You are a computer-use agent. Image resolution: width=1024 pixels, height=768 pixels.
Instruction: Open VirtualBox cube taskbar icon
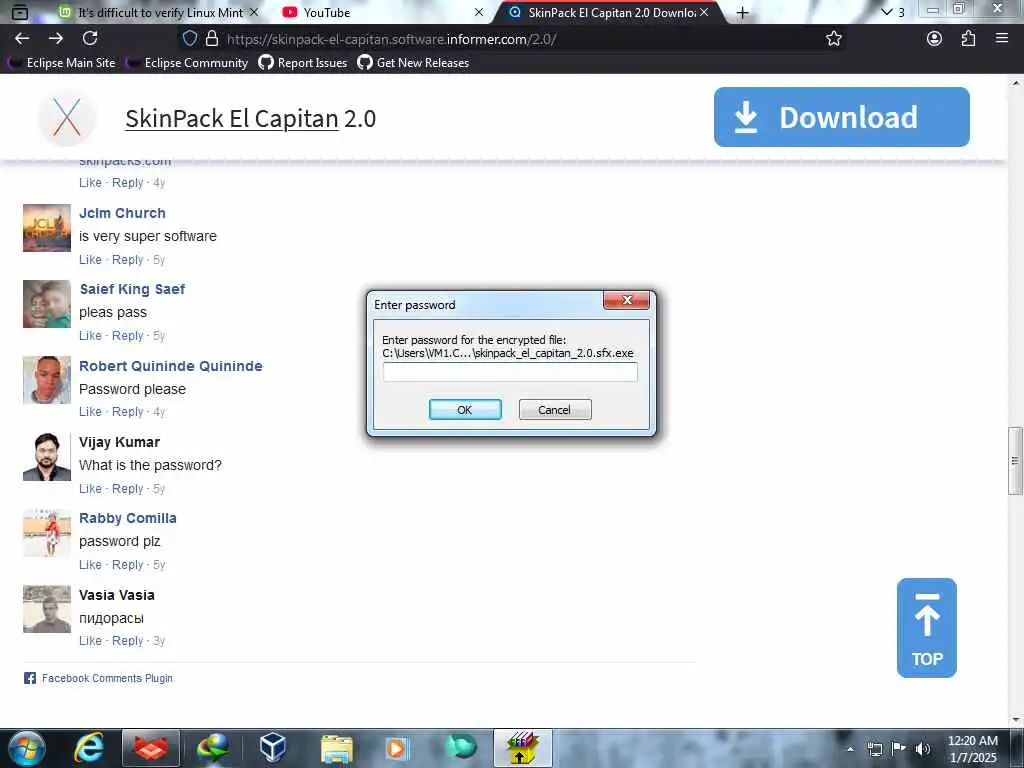tap(272, 748)
